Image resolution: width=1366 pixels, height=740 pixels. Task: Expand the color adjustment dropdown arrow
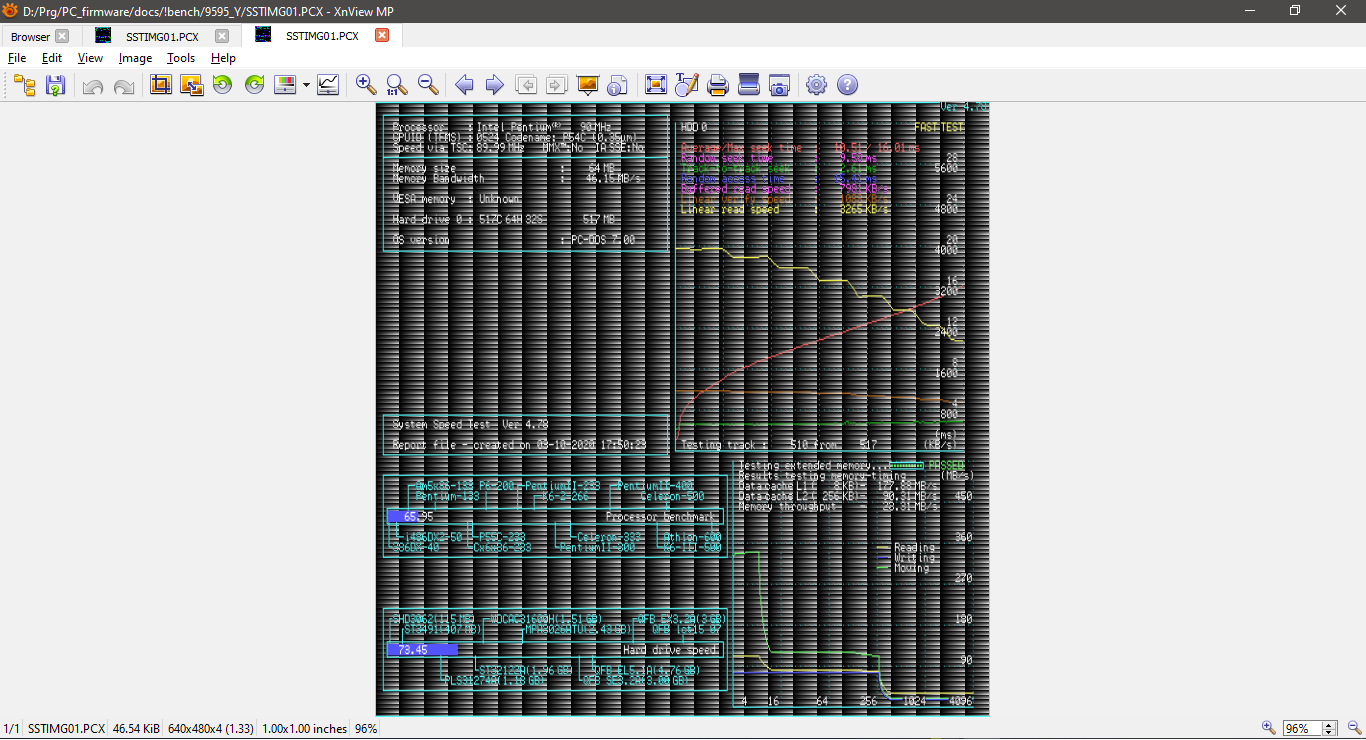point(306,85)
